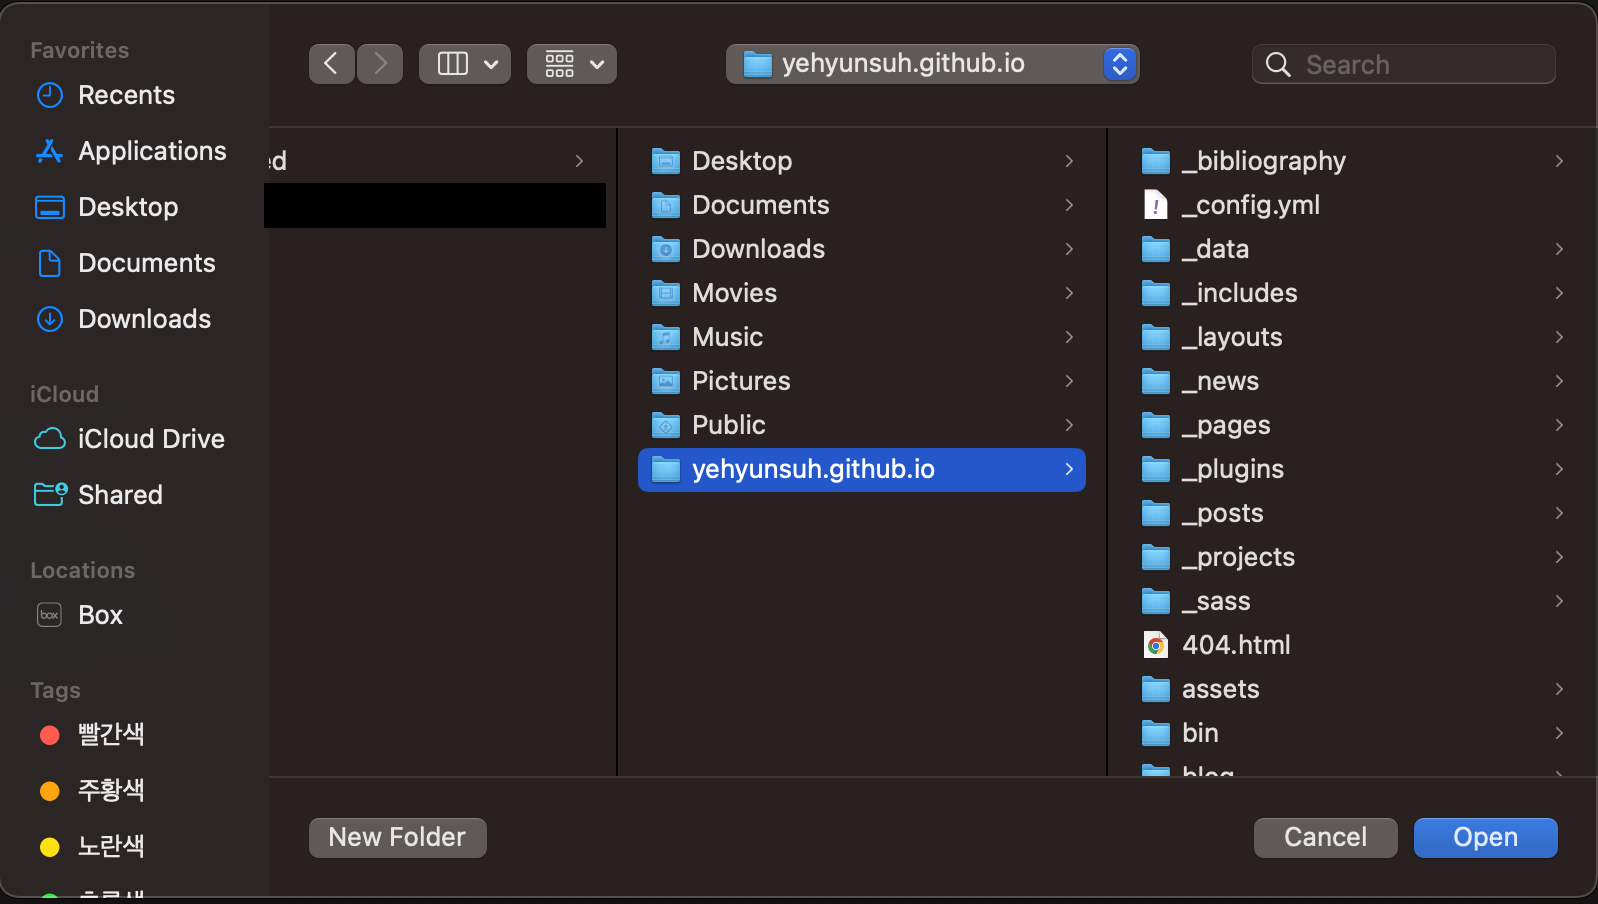
Task: Expand the _posts folder chevron
Action: [1559, 513]
